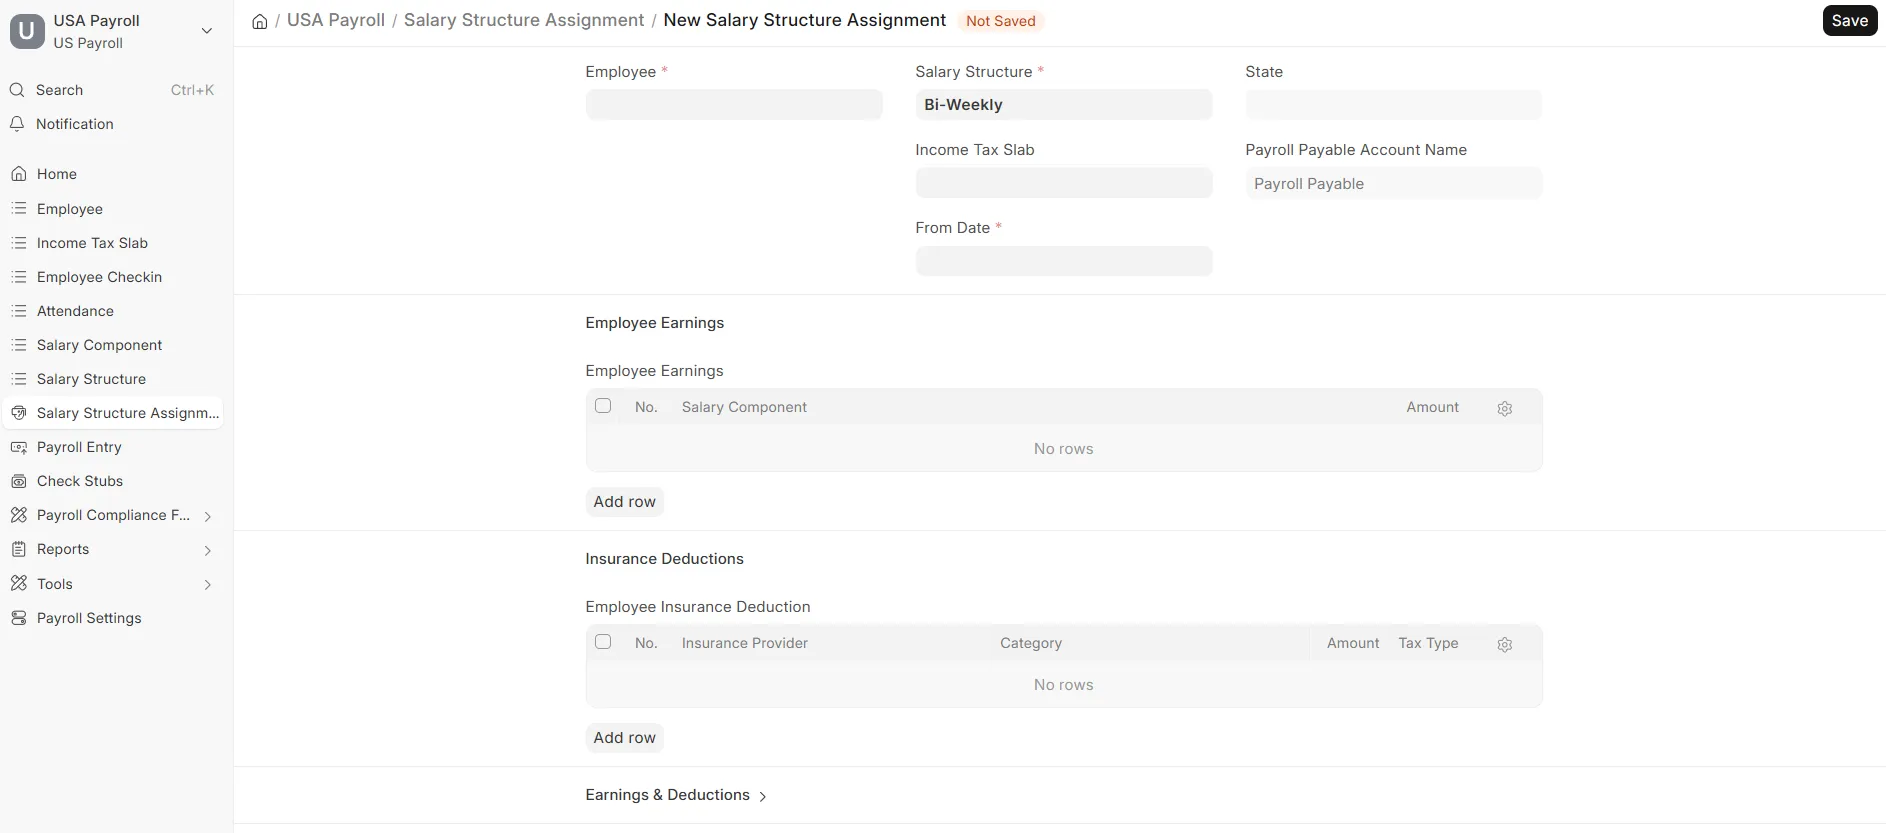Click the Amount column header in Employee Earnings
The image size is (1886, 833).
pos(1432,407)
